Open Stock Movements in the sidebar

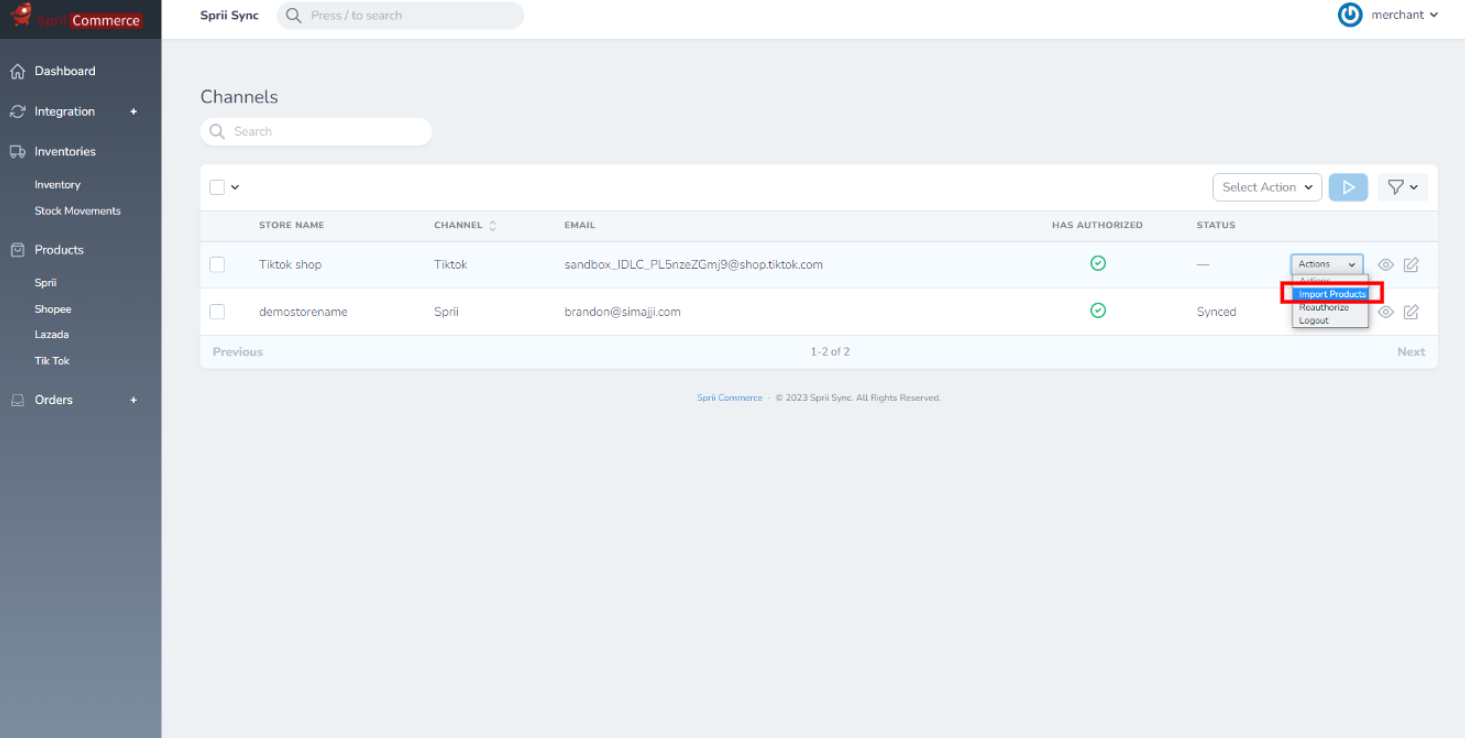point(77,211)
